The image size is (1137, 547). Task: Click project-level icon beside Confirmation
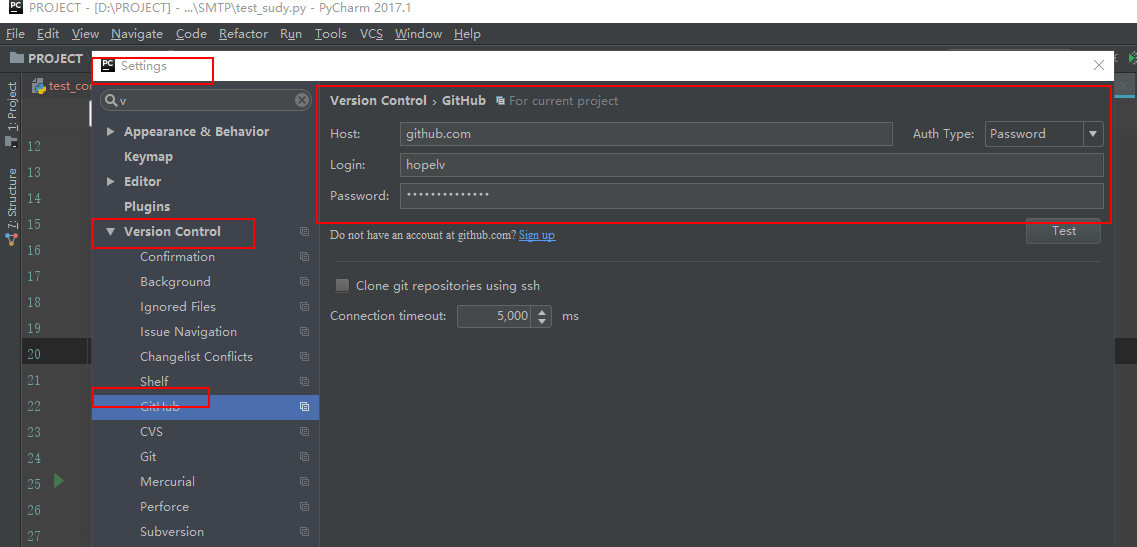(305, 257)
